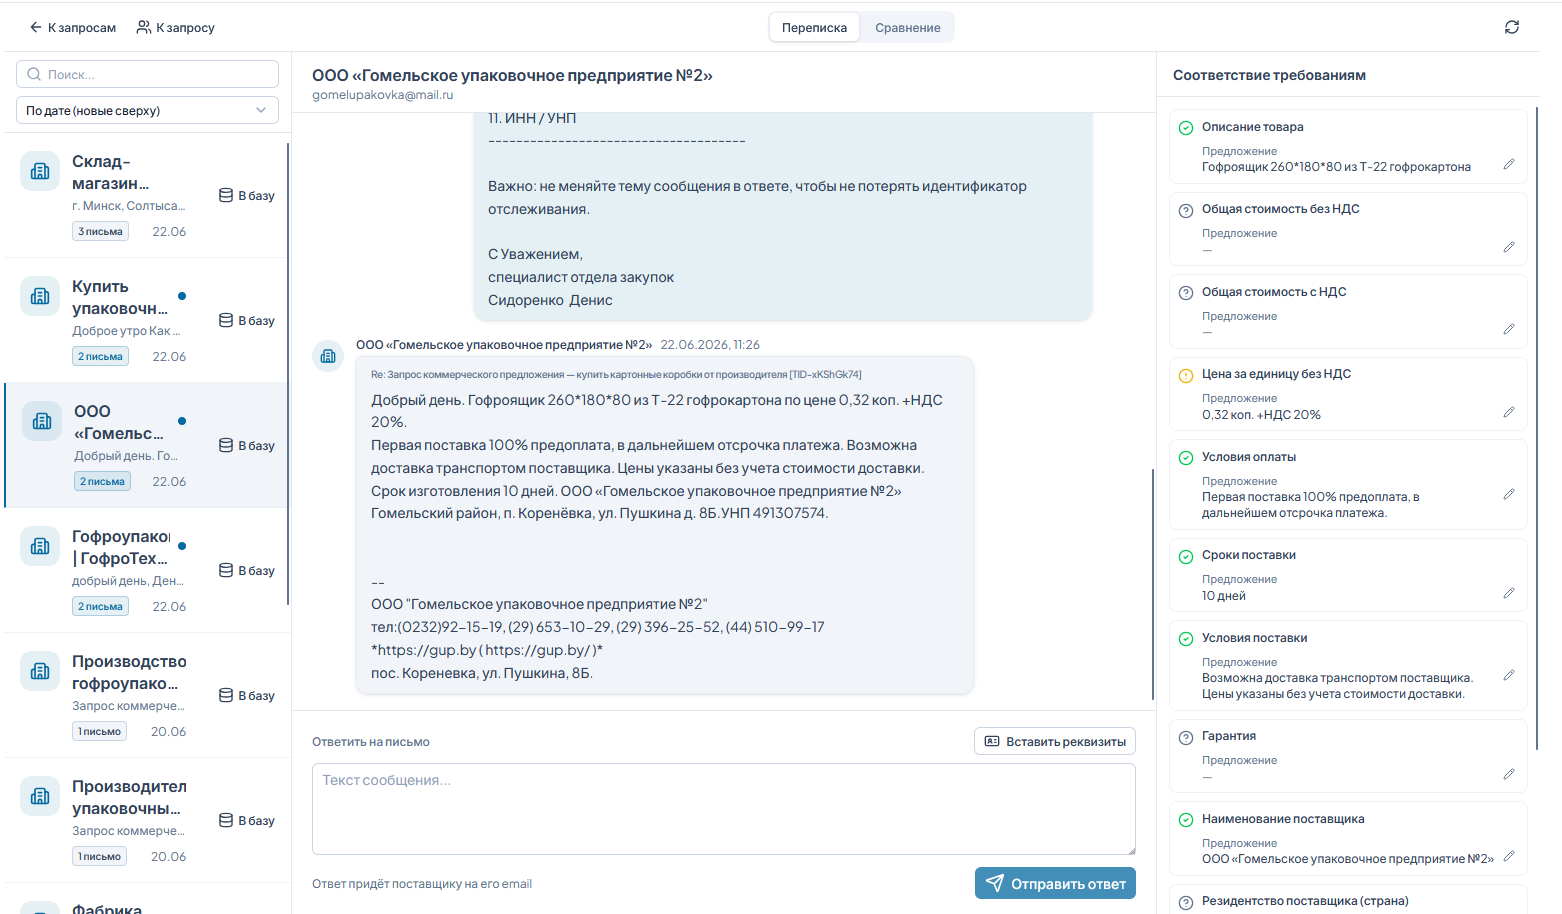Edit 'Условия поставки' pencil icon
Image resolution: width=1562 pixels, height=914 pixels.
(1509, 675)
